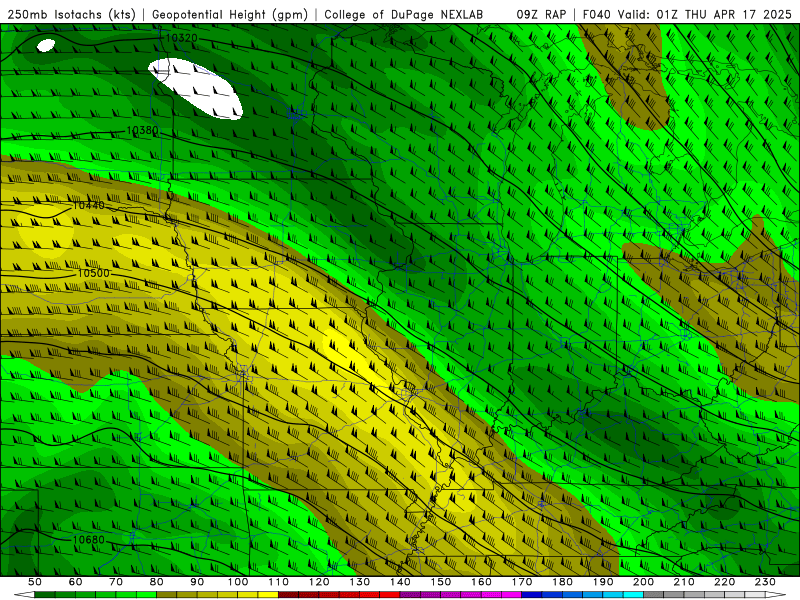Click the "College of DuPage NEXLAB" header text
The height and width of the screenshot is (600, 800).
[x=404, y=15]
